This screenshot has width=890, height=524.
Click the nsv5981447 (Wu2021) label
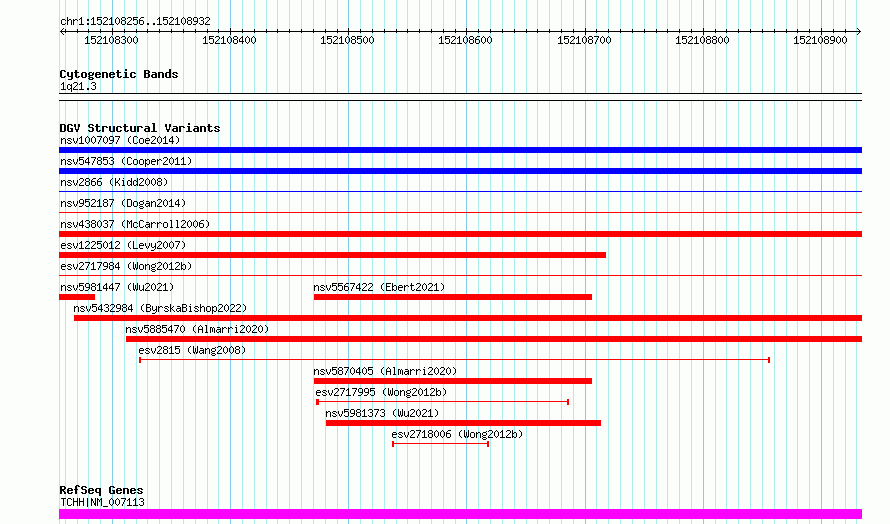(117, 287)
